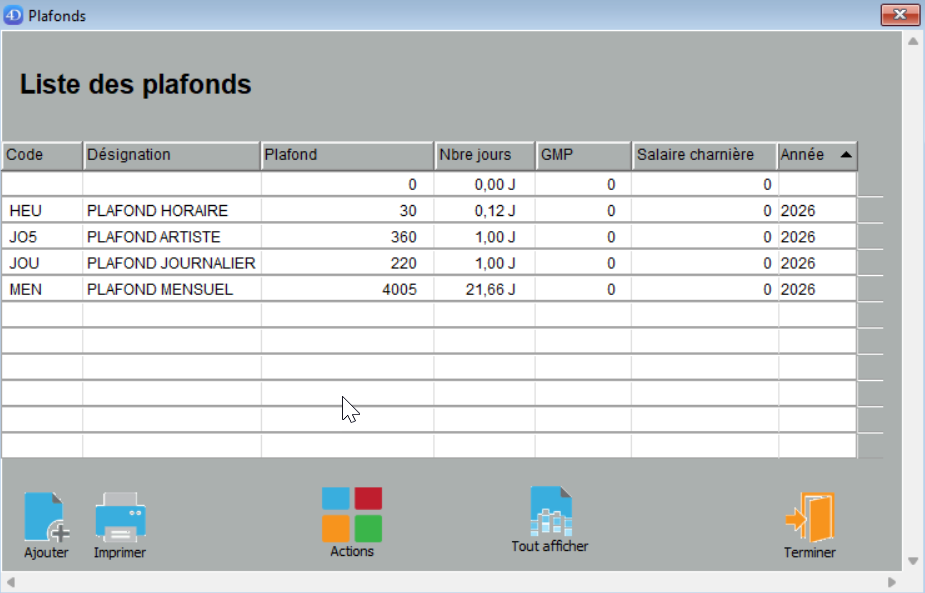Select the PLAFOND JOURNALIER row
Screen dimensions: 925x593
pos(171,263)
